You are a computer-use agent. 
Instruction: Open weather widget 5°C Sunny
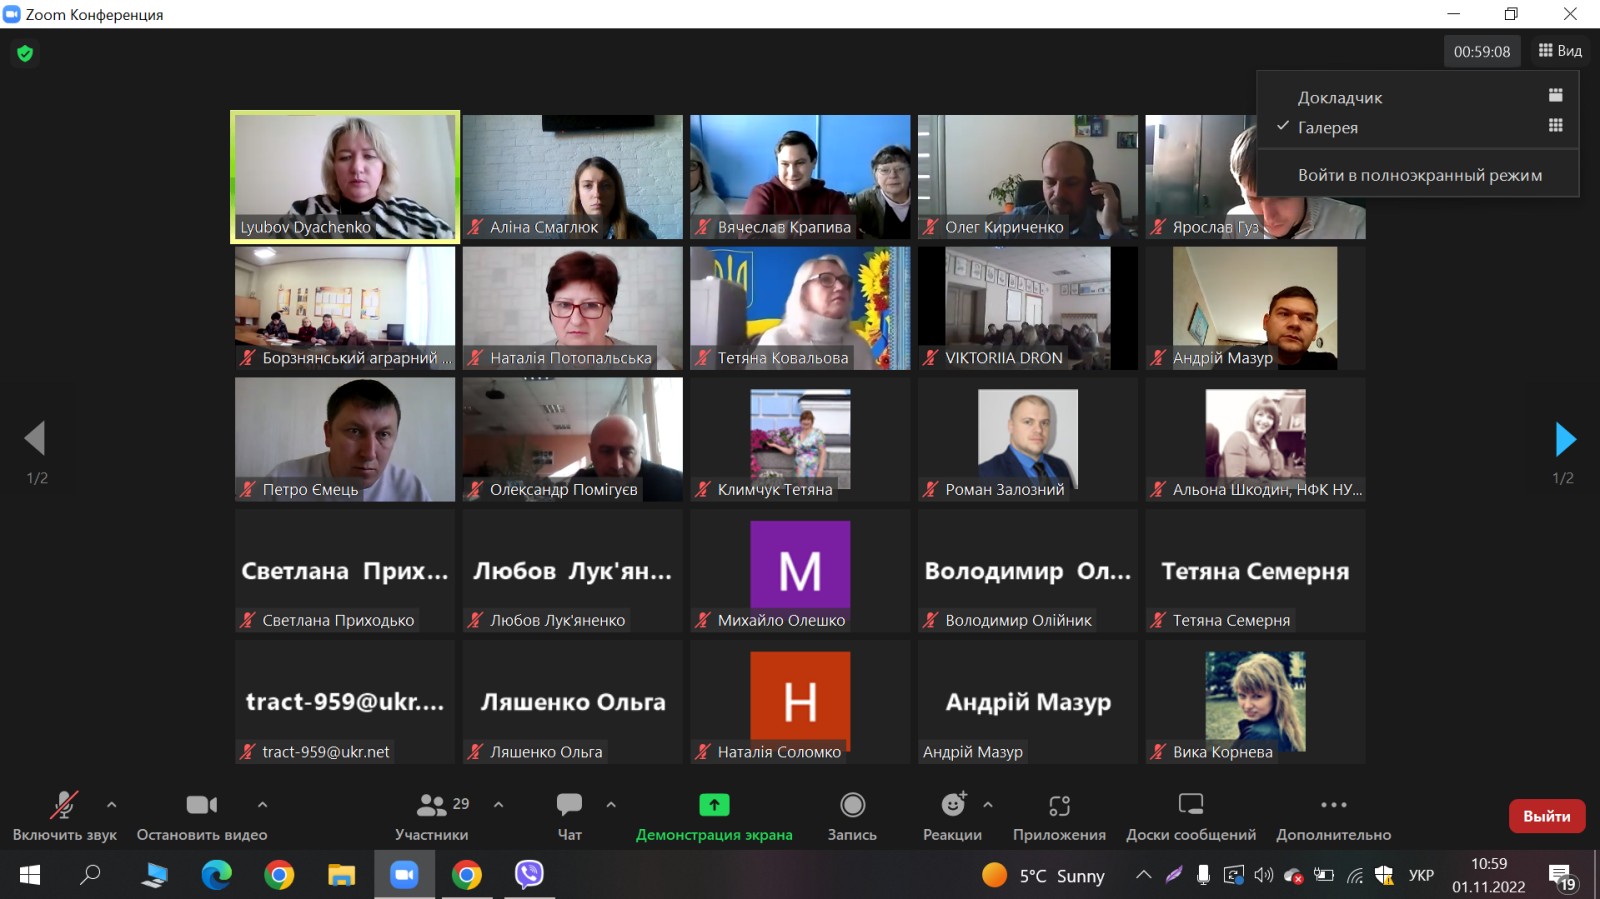[x=1044, y=876]
